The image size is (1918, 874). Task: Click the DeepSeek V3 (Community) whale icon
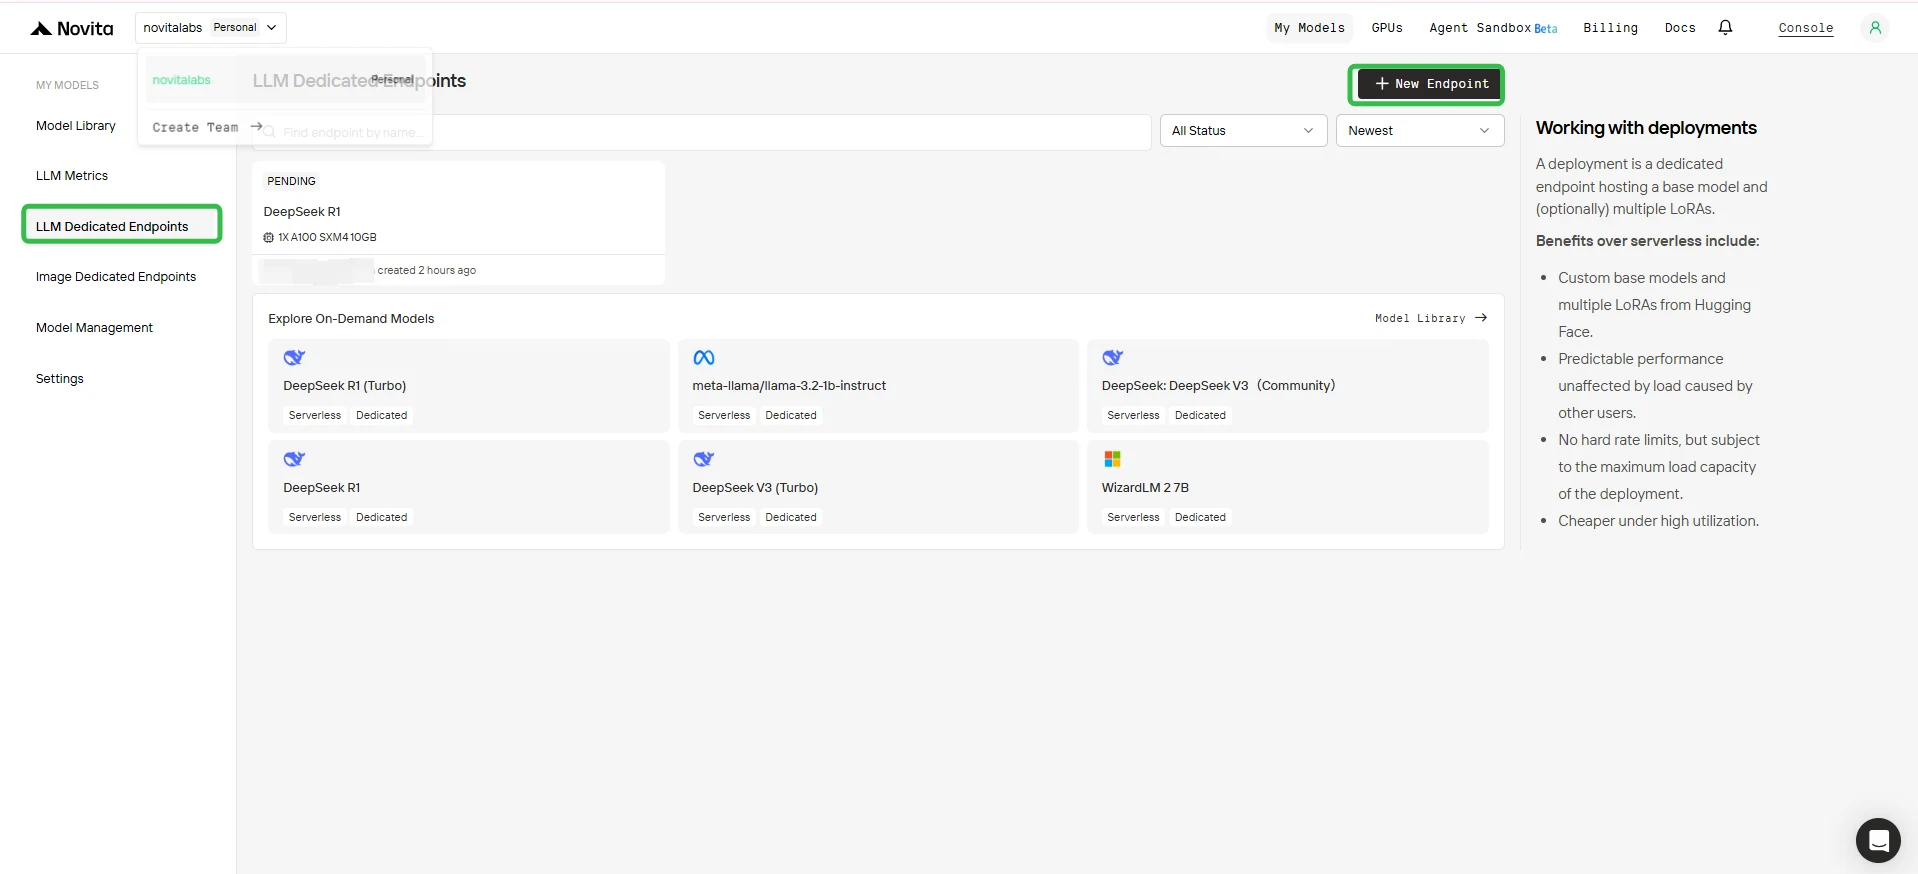(1113, 357)
